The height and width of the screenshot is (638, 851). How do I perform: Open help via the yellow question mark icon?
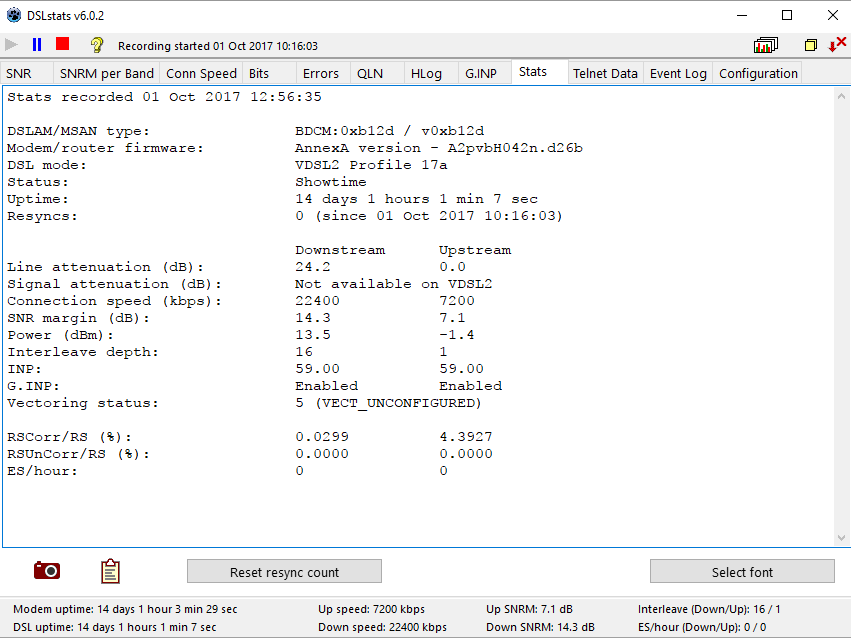[x=97, y=44]
